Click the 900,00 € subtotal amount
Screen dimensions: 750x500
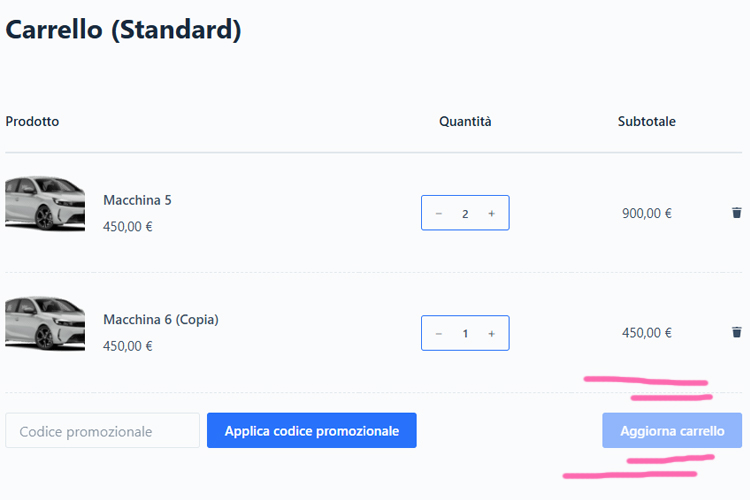(646, 214)
